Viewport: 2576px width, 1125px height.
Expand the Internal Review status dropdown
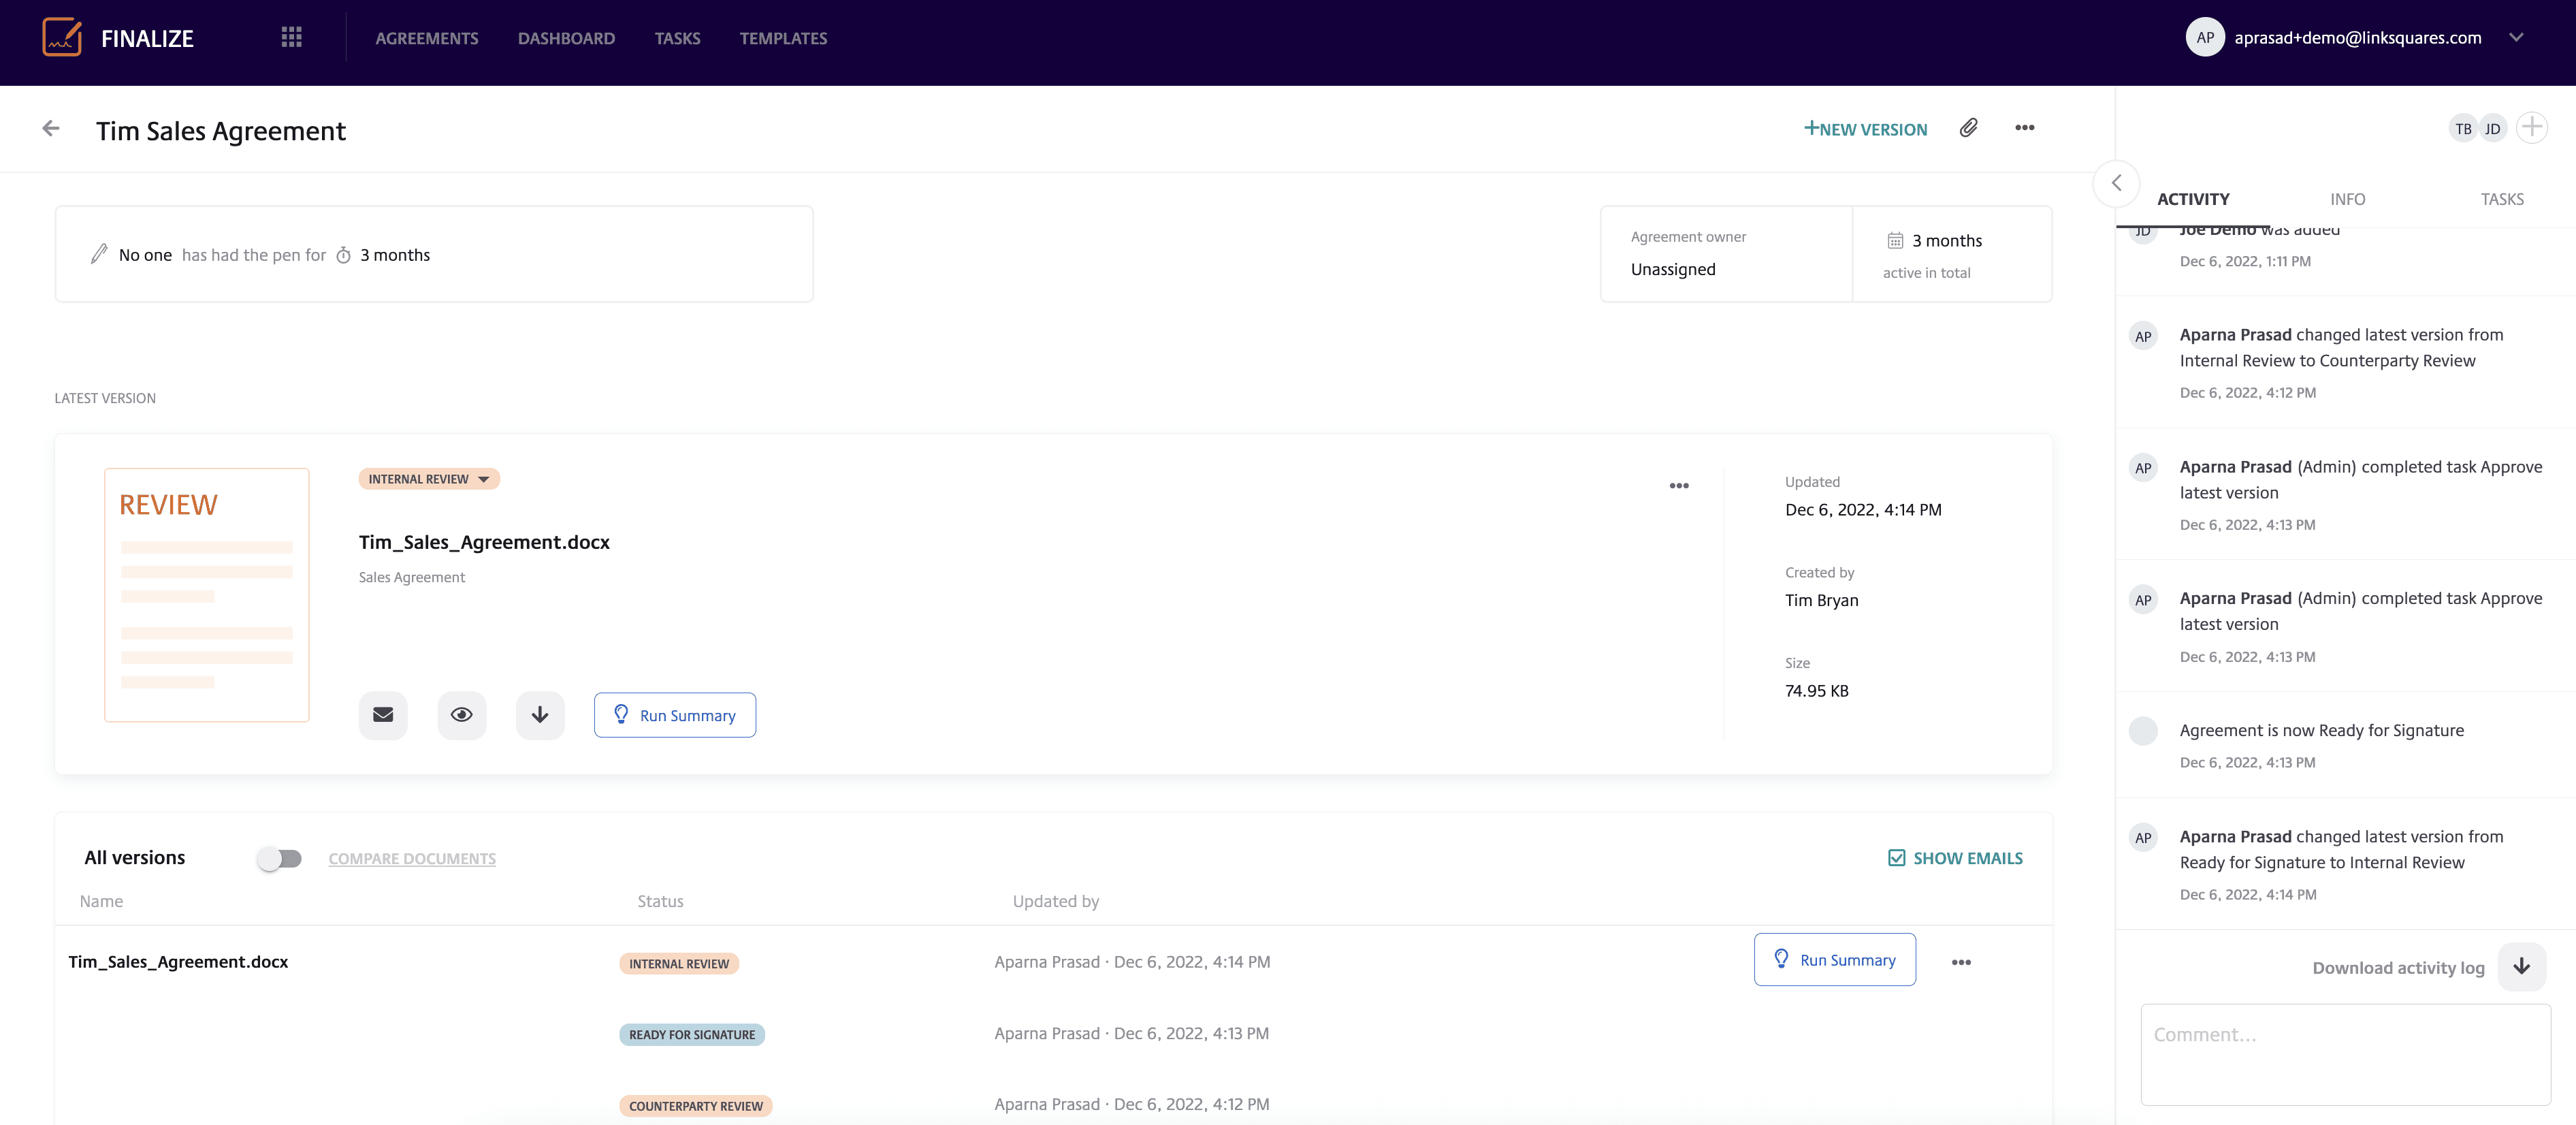coord(429,479)
